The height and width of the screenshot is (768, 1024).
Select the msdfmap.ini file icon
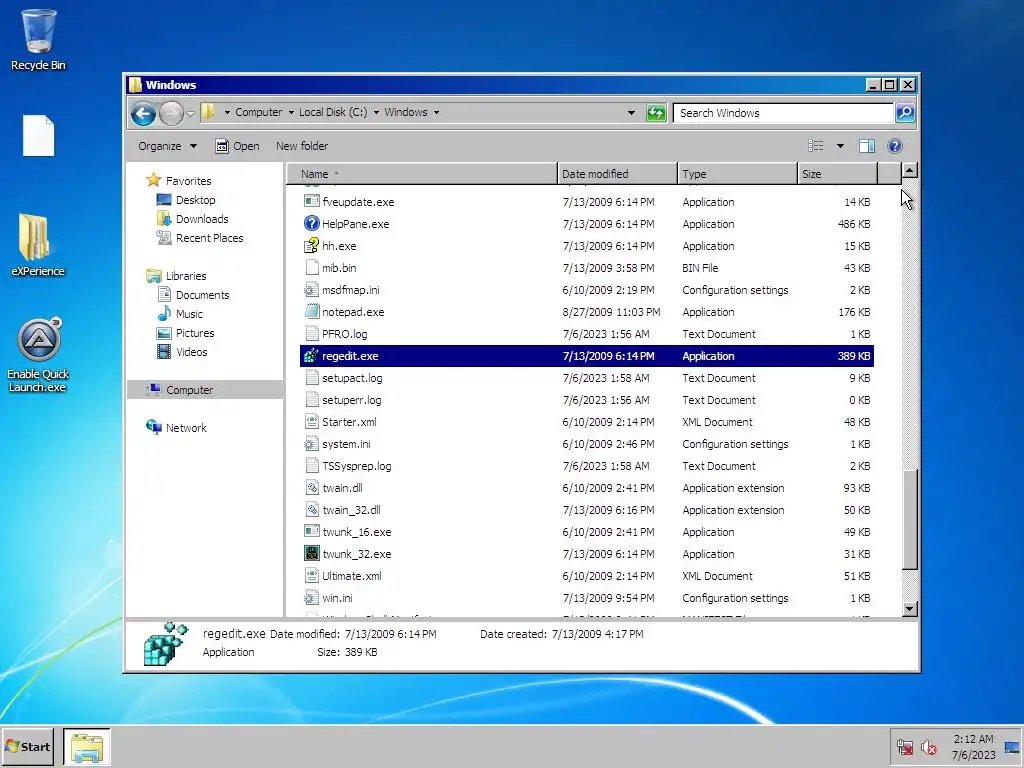tap(312, 290)
